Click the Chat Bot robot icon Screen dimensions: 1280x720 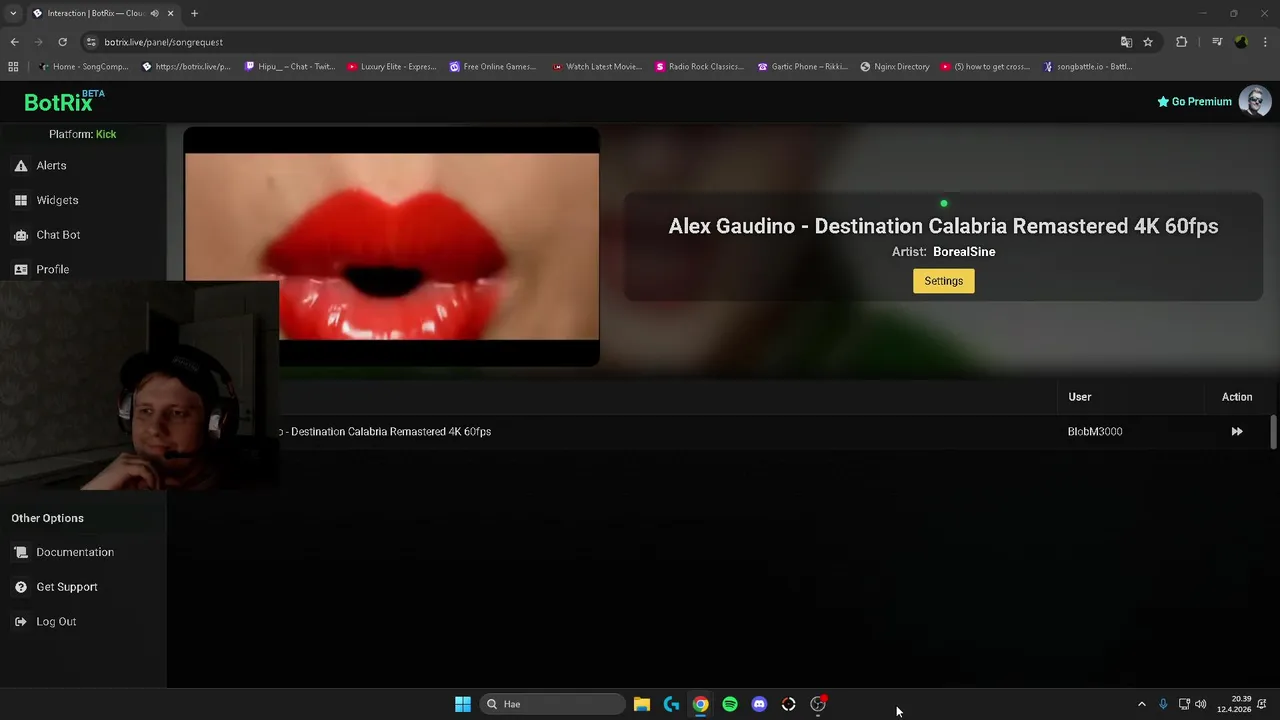[x=21, y=235]
